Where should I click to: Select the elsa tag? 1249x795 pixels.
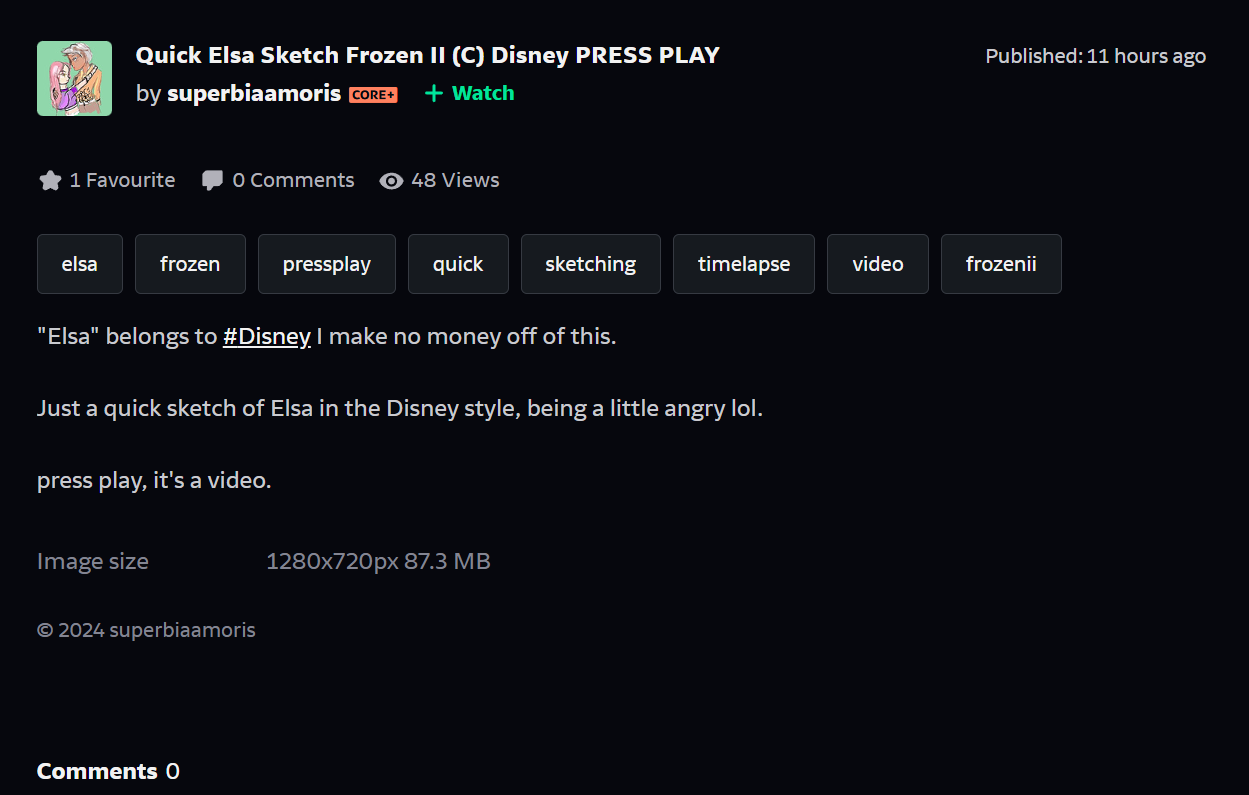tap(80, 264)
